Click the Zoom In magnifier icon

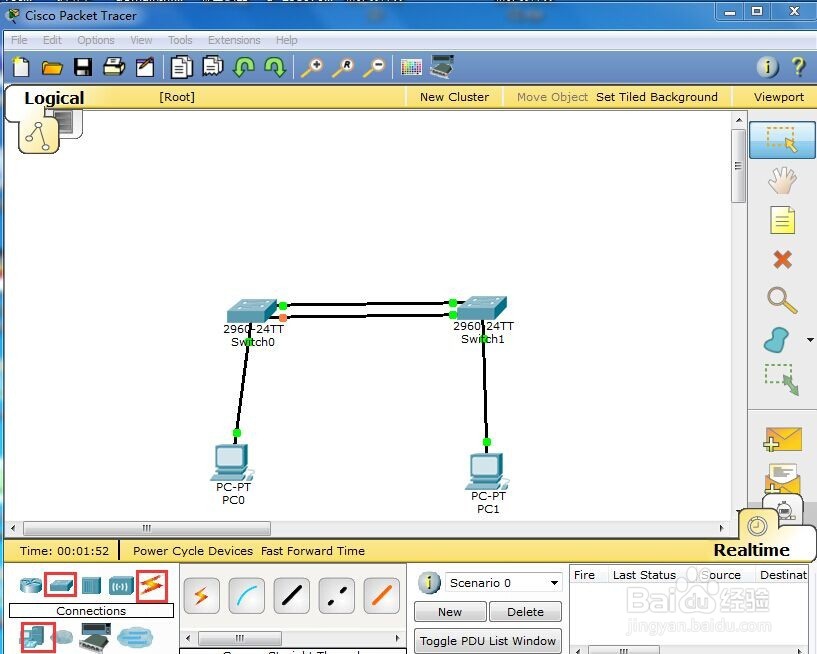tap(312, 67)
